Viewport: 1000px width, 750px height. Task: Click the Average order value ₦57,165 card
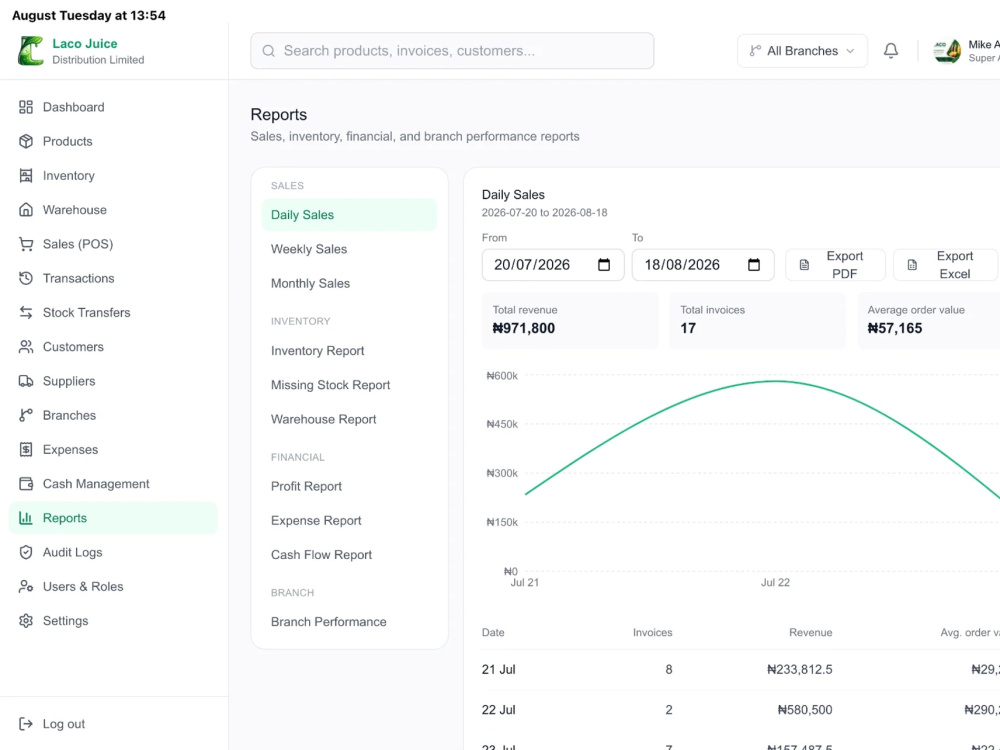[929, 320]
